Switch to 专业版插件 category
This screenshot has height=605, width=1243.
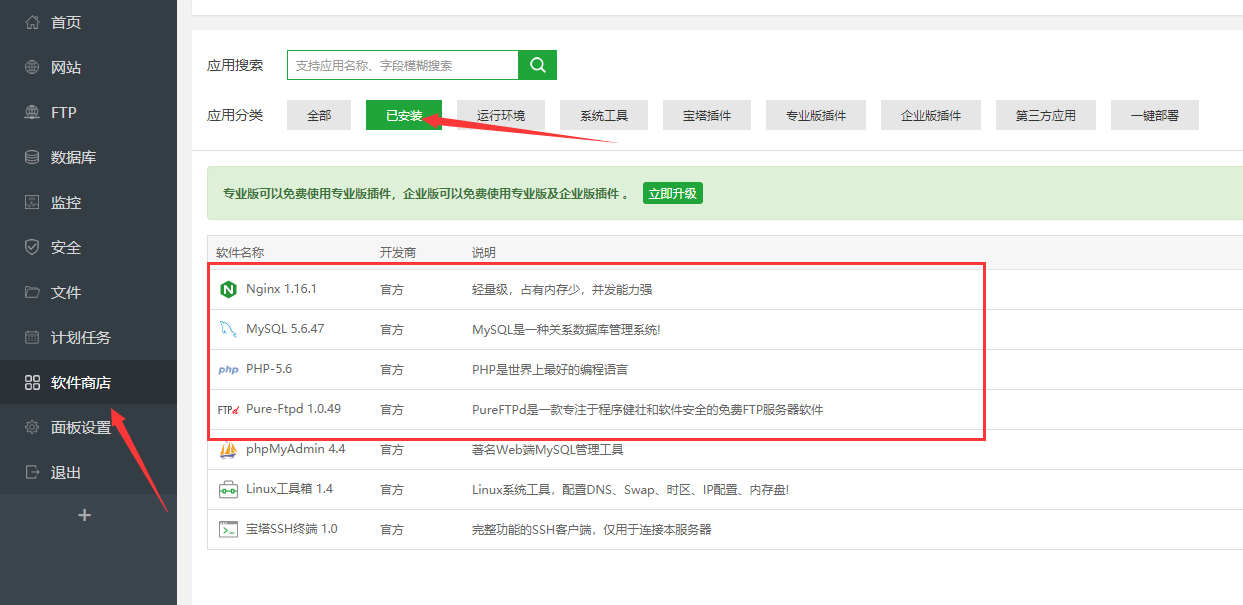816,115
